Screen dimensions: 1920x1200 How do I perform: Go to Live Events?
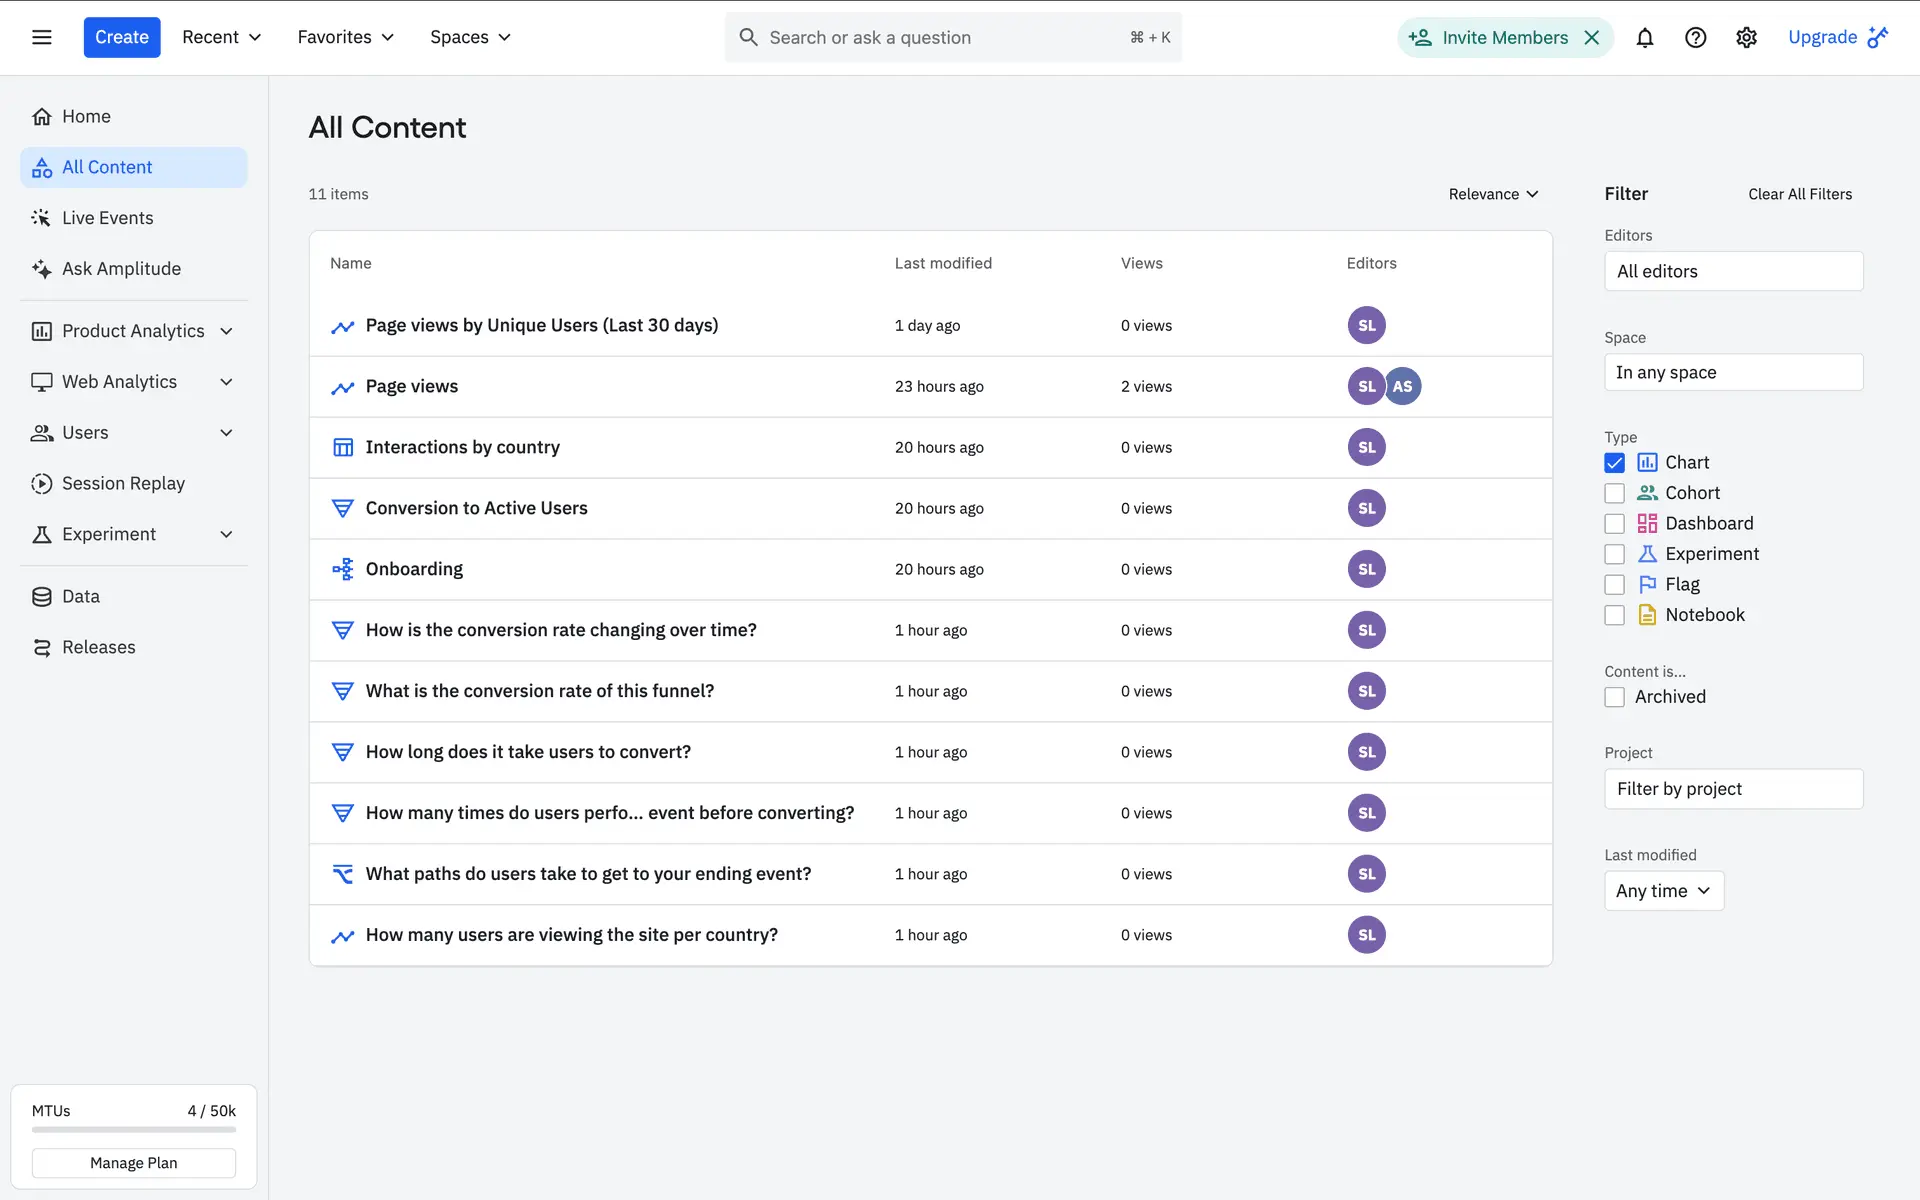click(x=107, y=218)
